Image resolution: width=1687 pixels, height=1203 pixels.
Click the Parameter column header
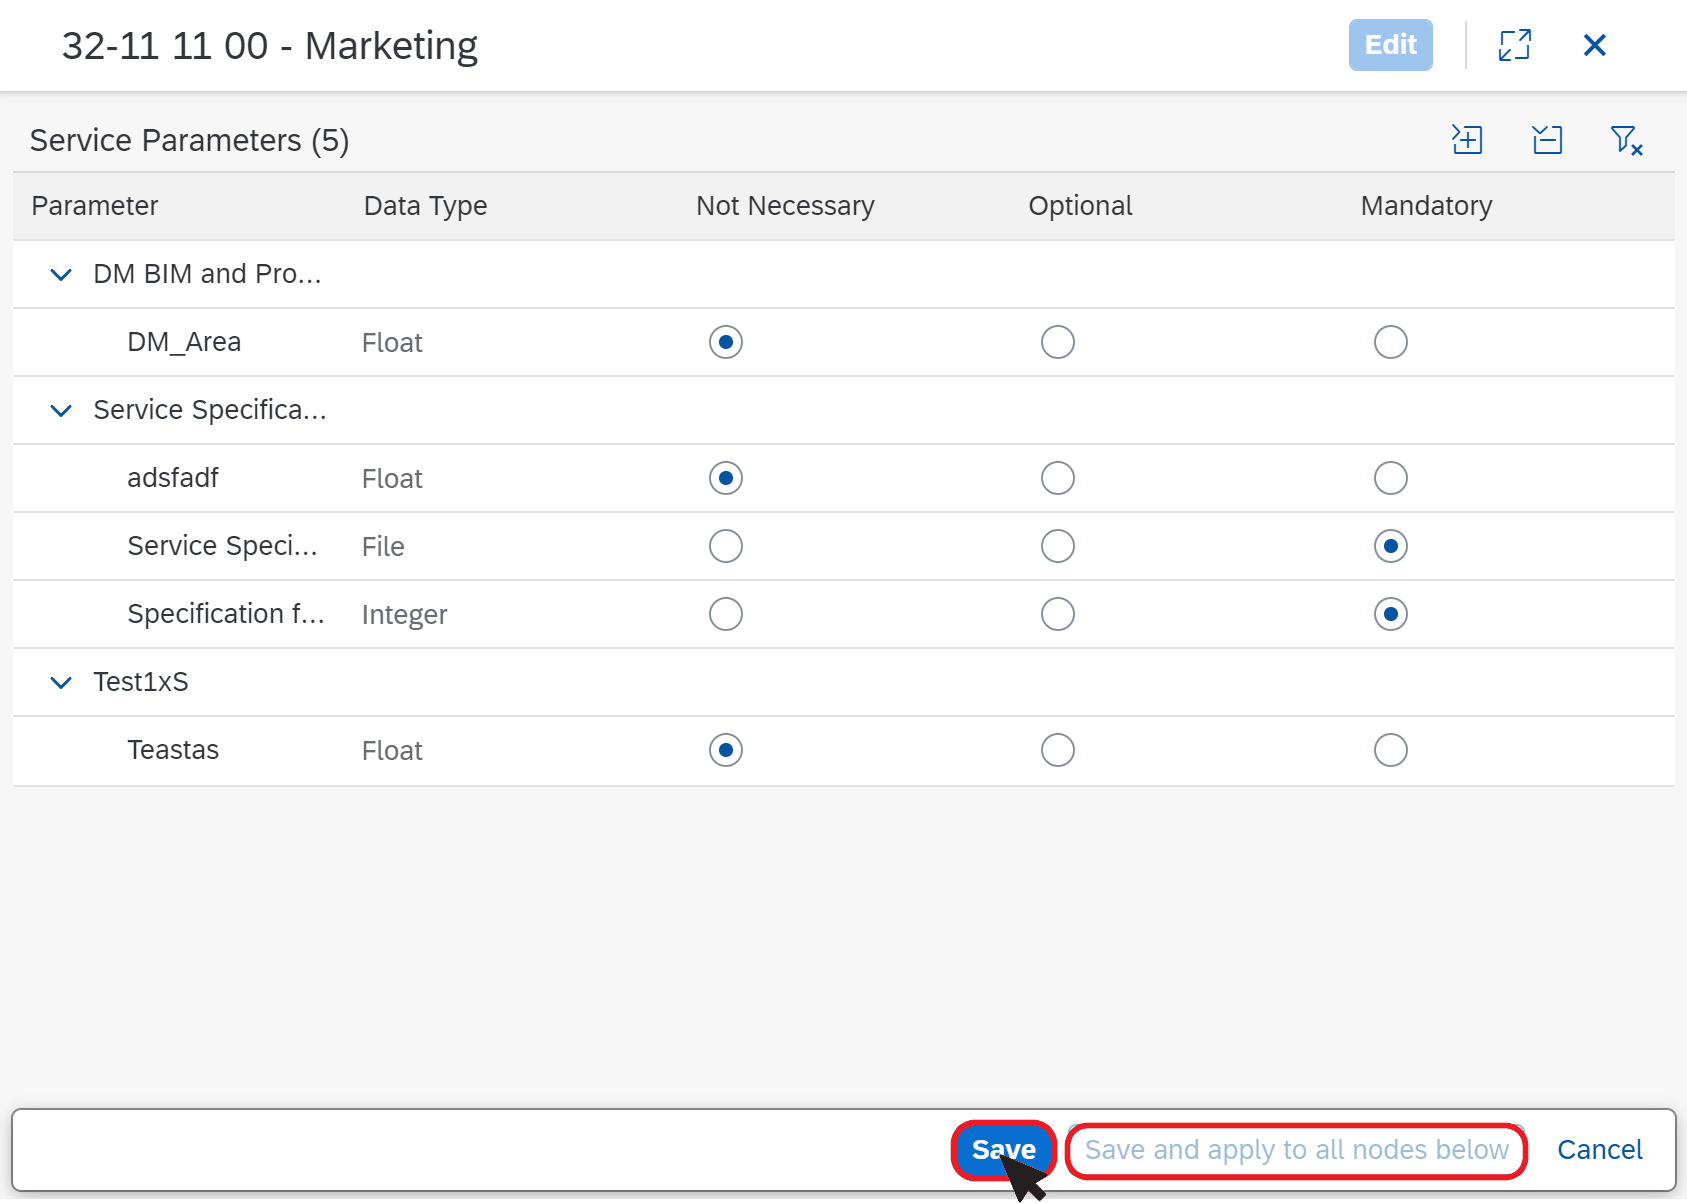tap(95, 206)
